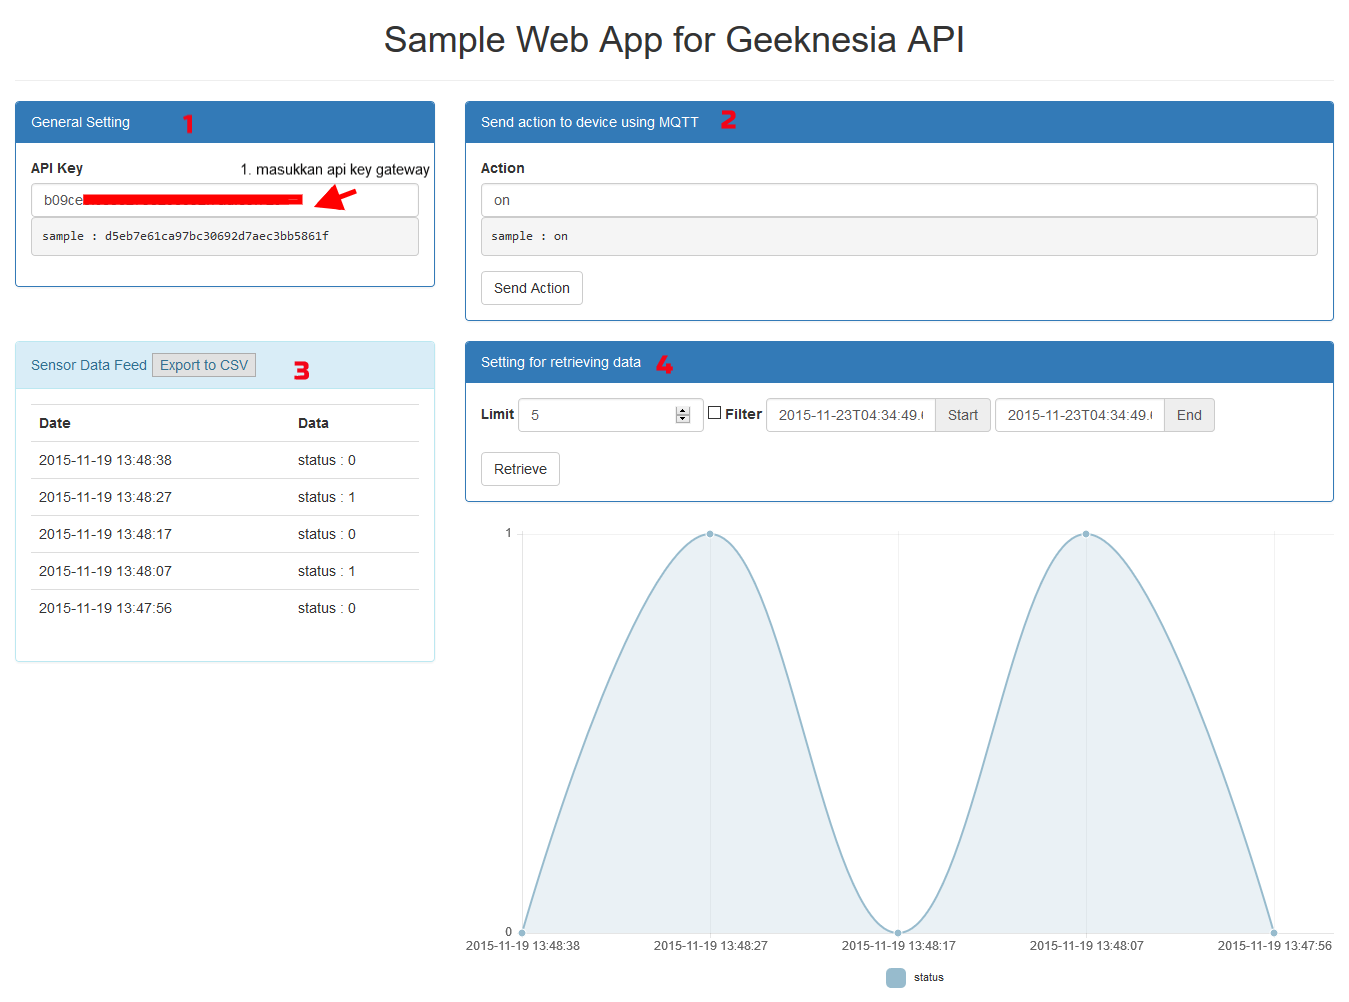Click 'status : 0' in 13:48:17 row
The image size is (1349, 1002).
click(x=326, y=534)
